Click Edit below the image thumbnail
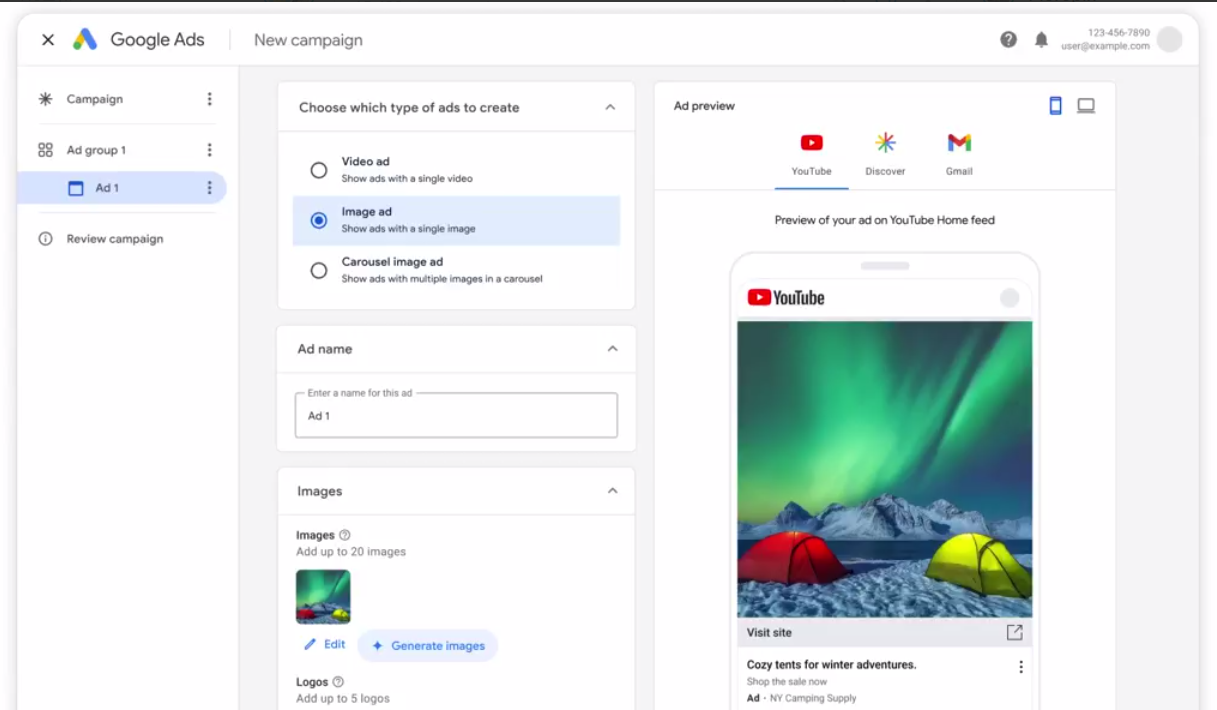Viewport: 1217px width, 710px height. pyautogui.click(x=325, y=645)
